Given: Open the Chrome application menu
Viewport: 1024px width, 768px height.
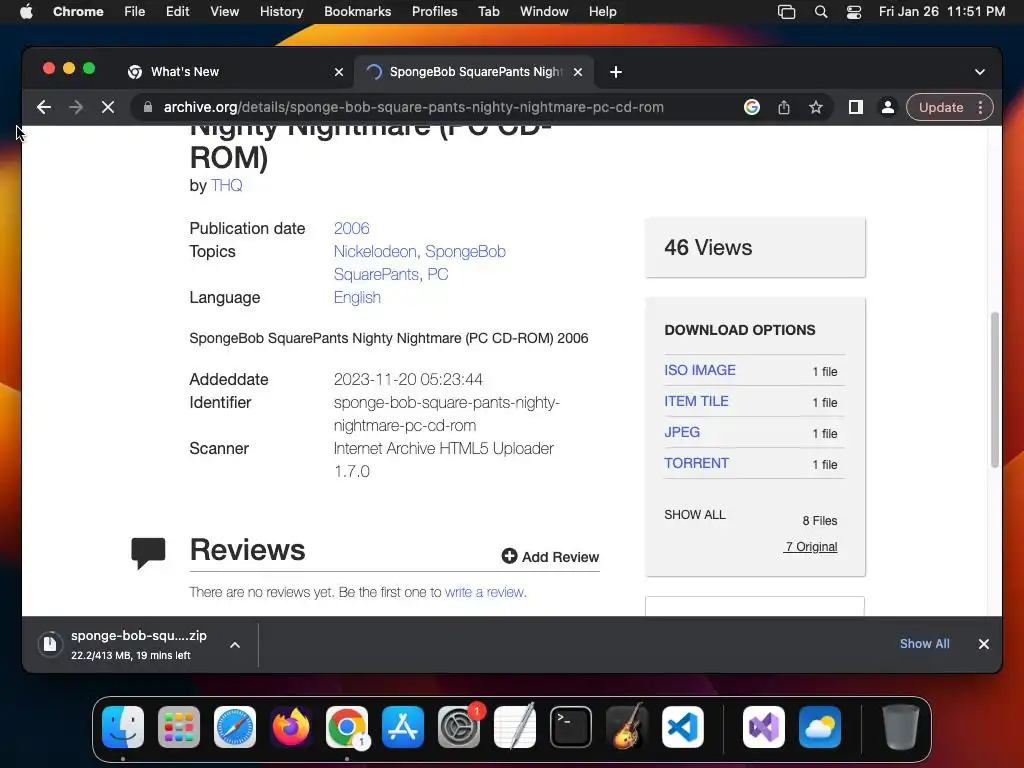Looking at the screenshot, I should pyautogui.click(x=78, y=11).
